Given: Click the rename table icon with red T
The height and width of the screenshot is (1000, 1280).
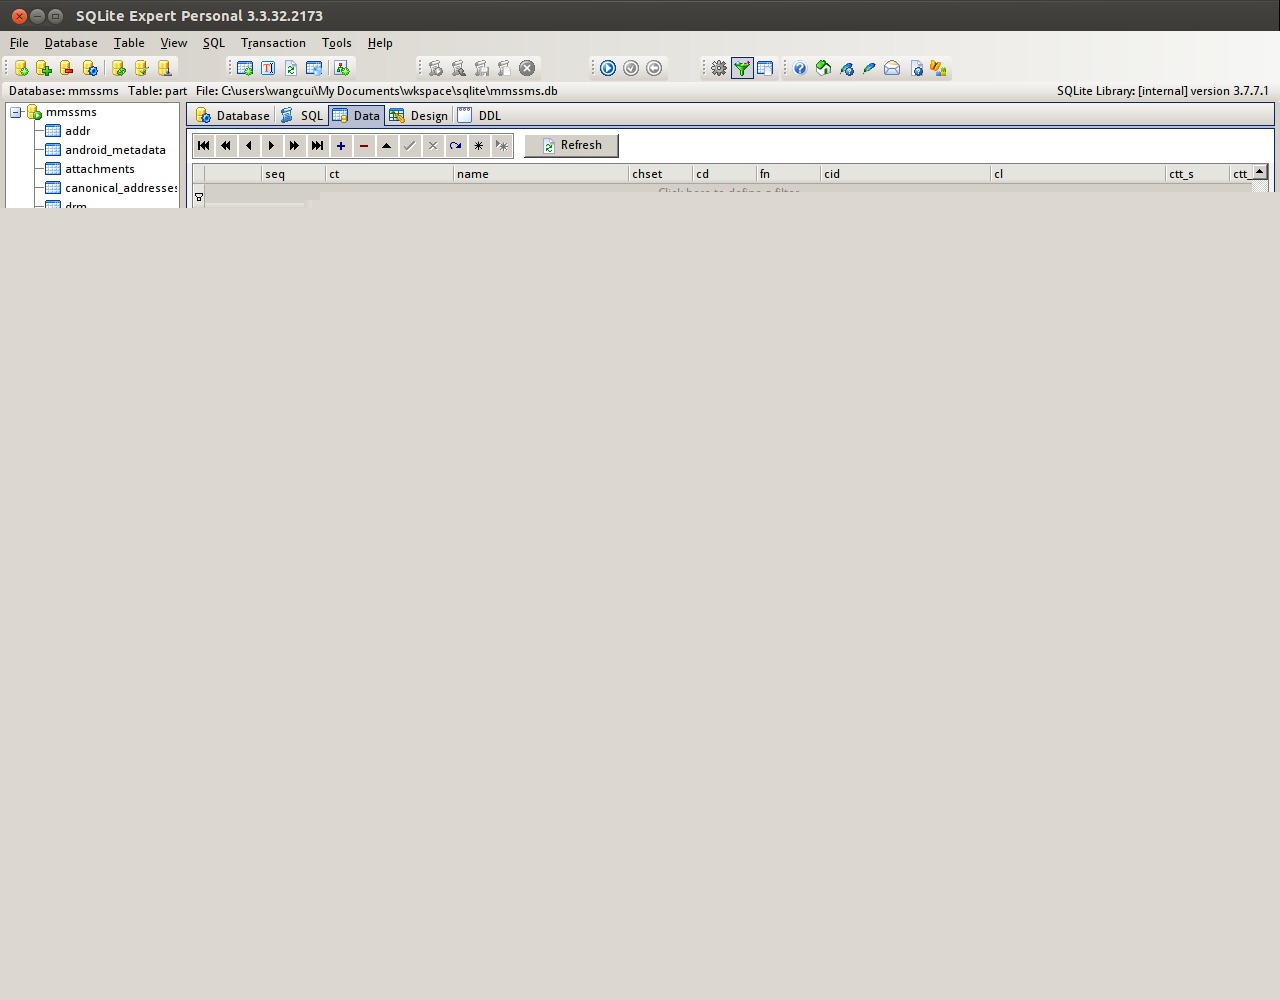Looking at the screenshot, I should click(x=268, y=68).
